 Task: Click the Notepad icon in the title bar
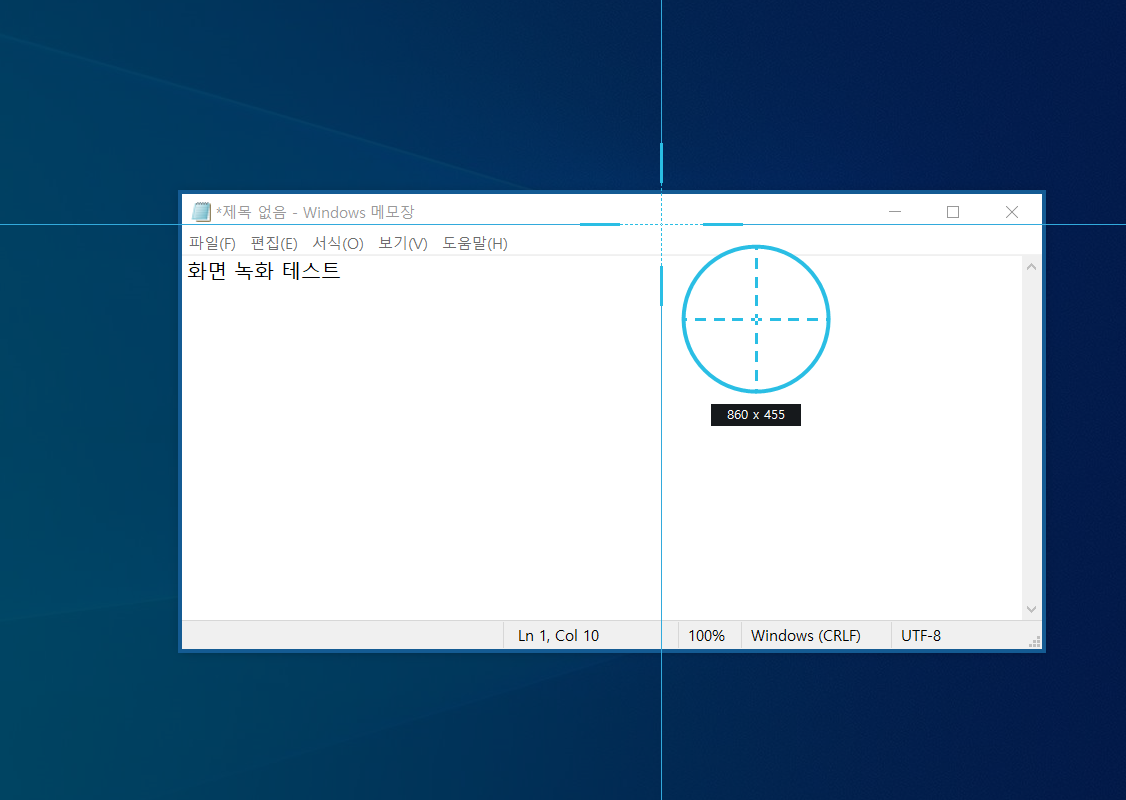pyautogui.click(x=203, y=211)
